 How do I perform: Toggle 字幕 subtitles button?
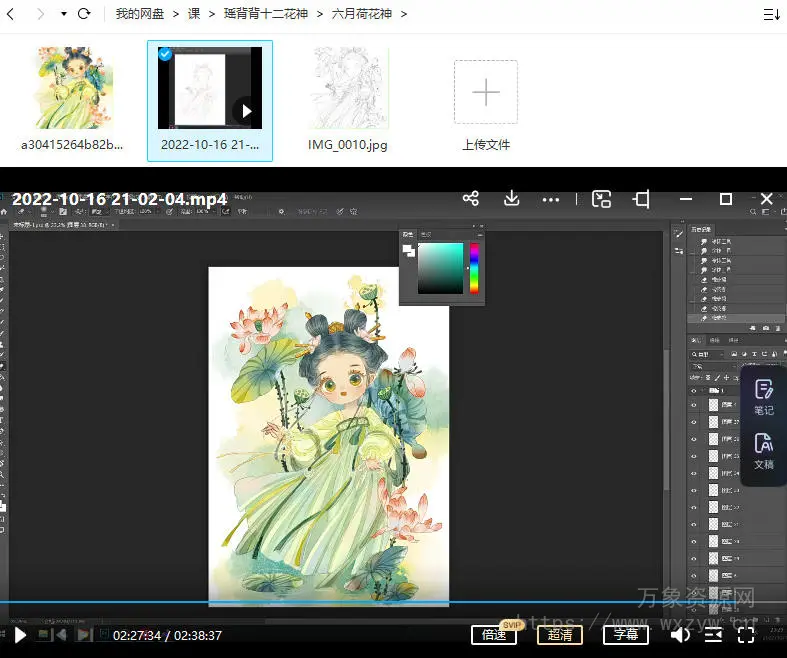(626, 635)
